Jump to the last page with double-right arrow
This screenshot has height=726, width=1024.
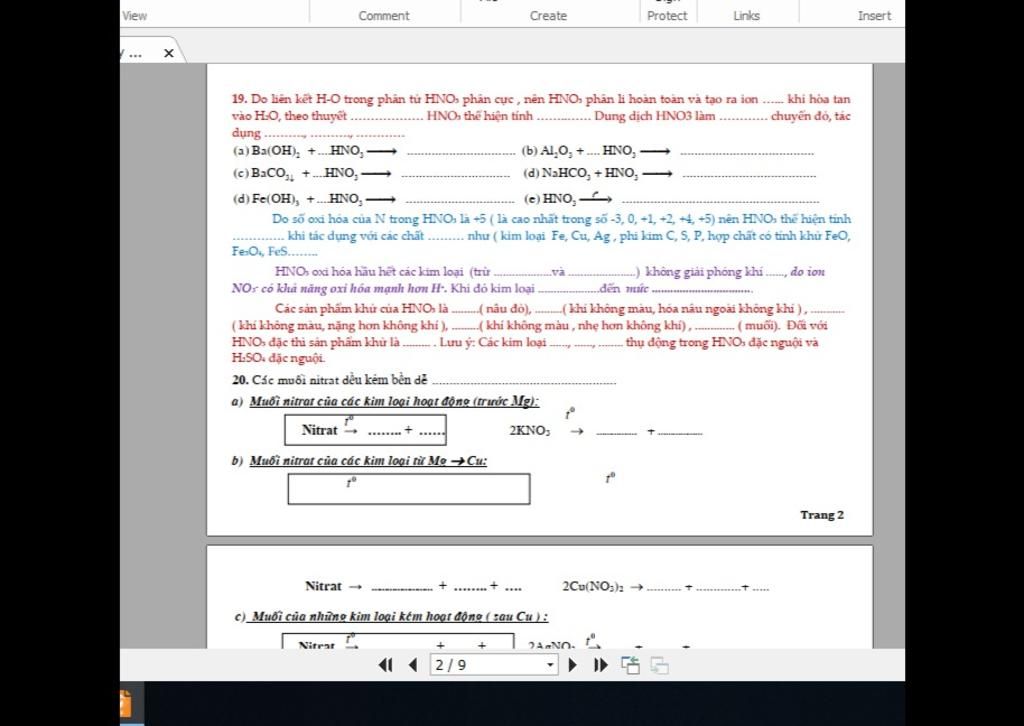coord(601,665)
